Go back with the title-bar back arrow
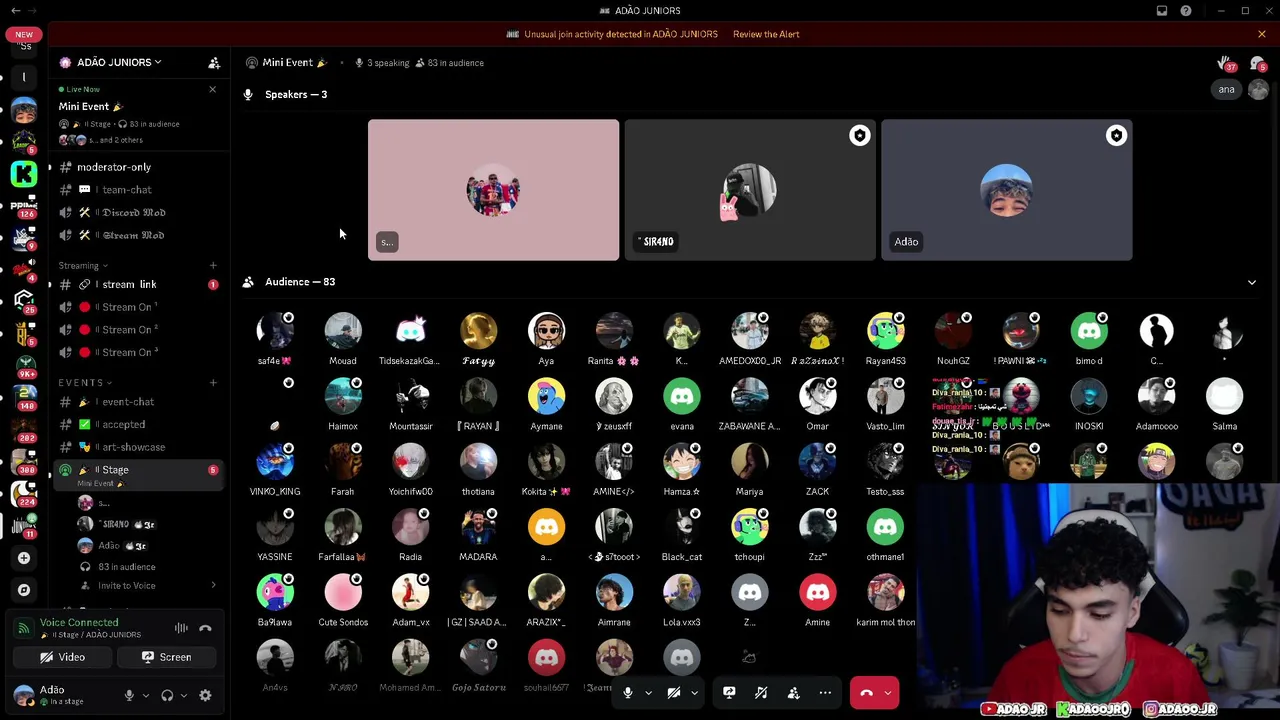Screen dimensions: 1280x720 pos(15,11)
